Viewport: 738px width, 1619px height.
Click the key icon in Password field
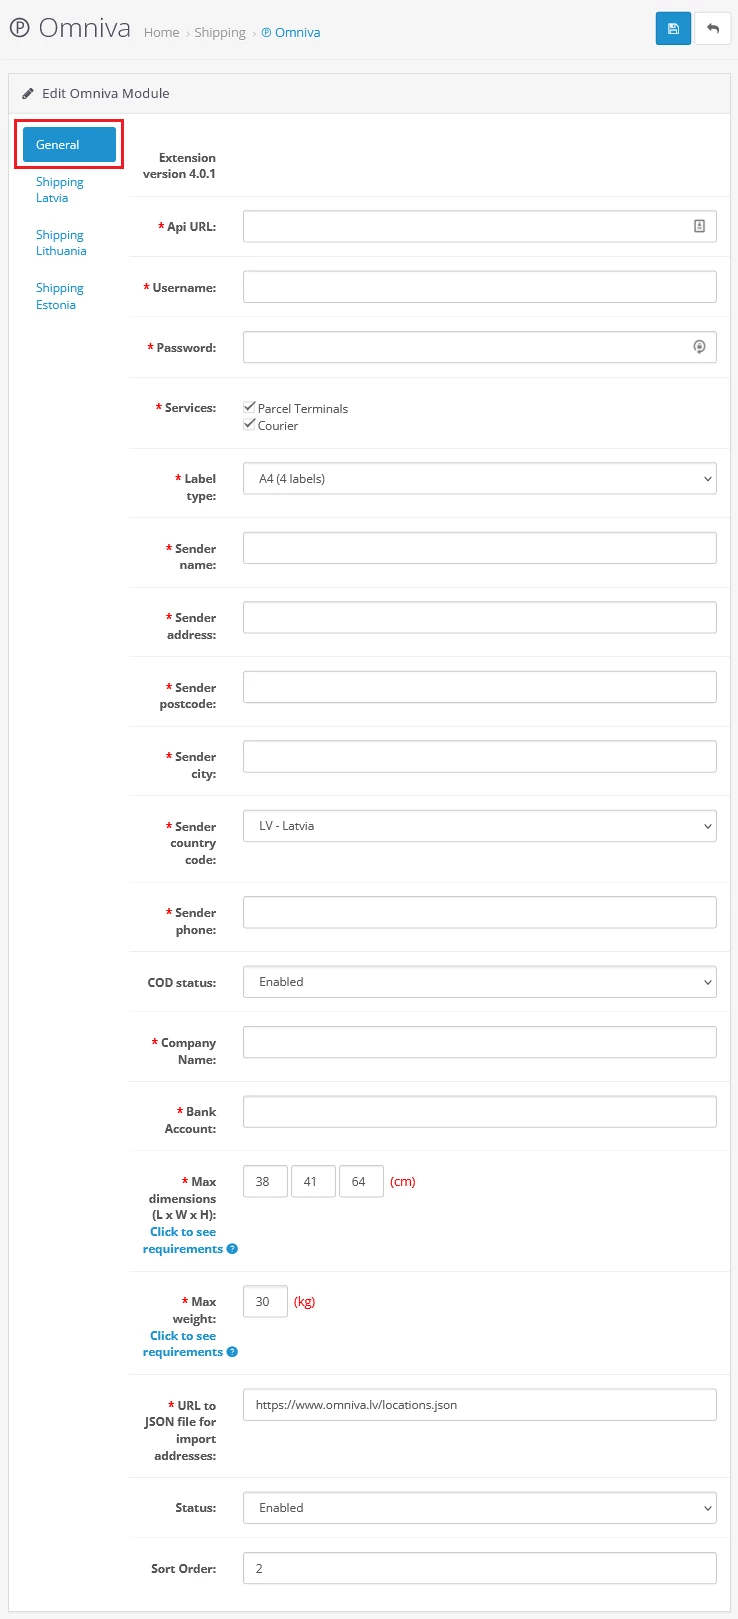(699, 347)
